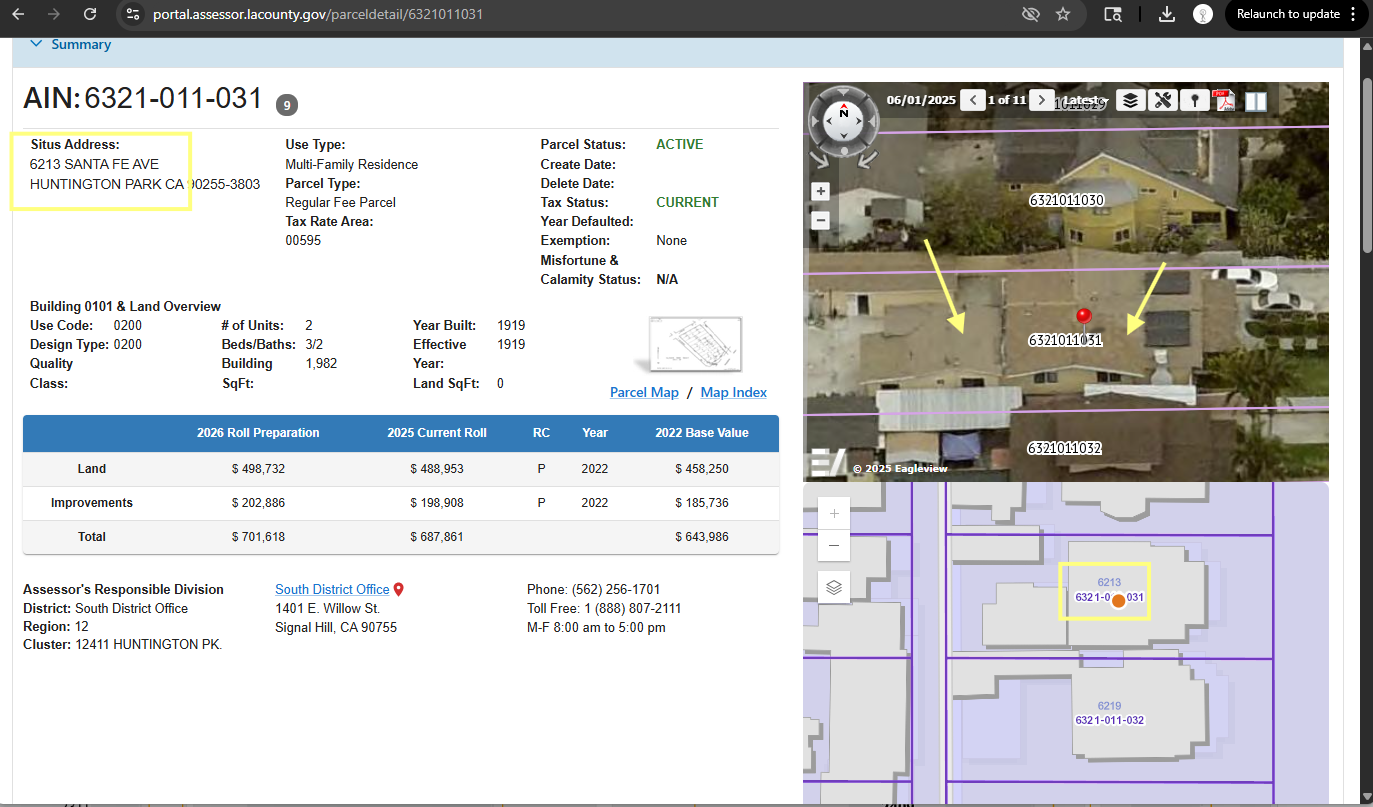Go to next aerial image

(x=1042, y=100)
